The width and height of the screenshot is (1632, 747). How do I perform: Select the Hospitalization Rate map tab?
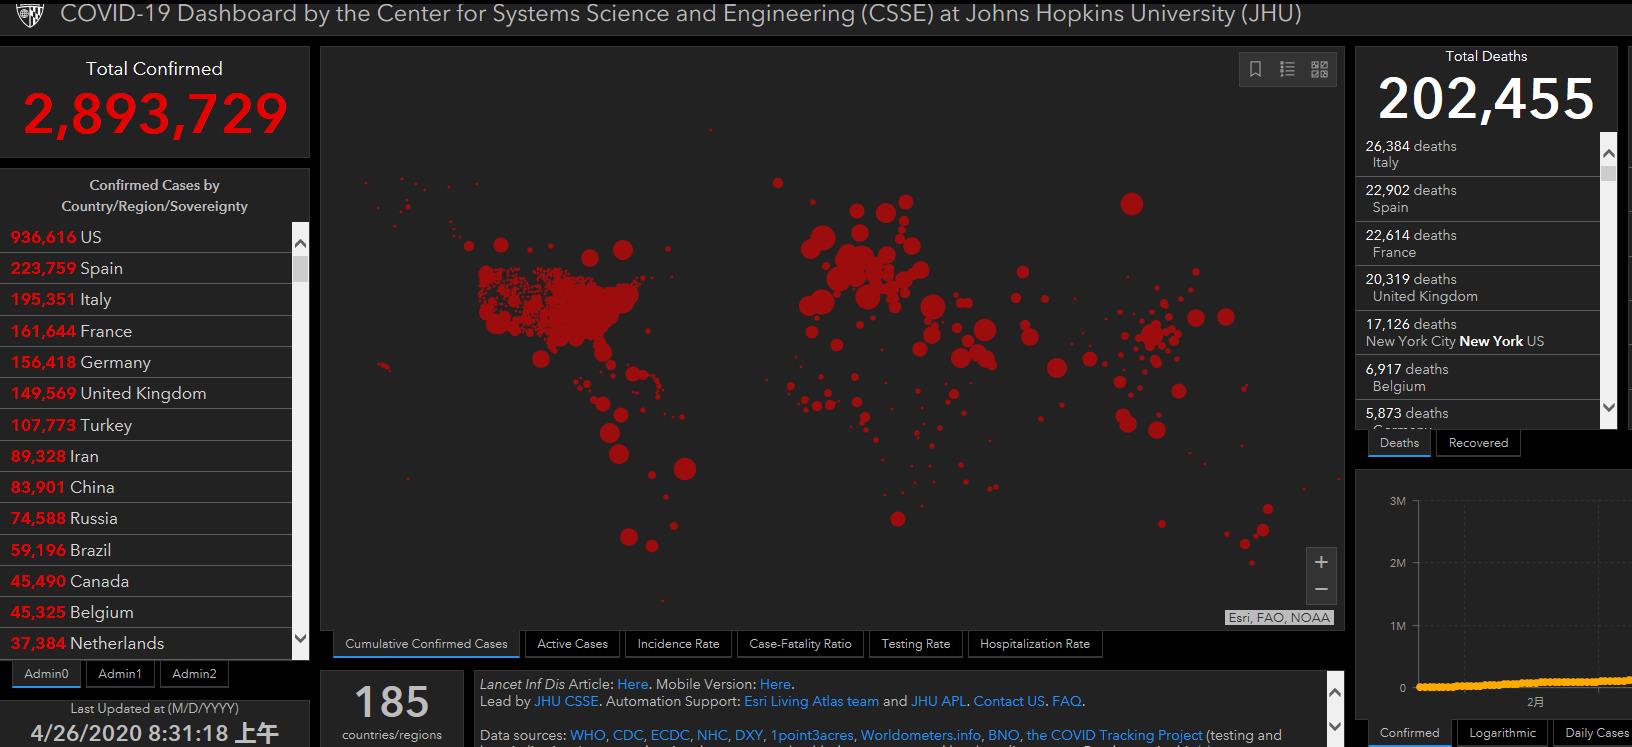[1035, 644]
